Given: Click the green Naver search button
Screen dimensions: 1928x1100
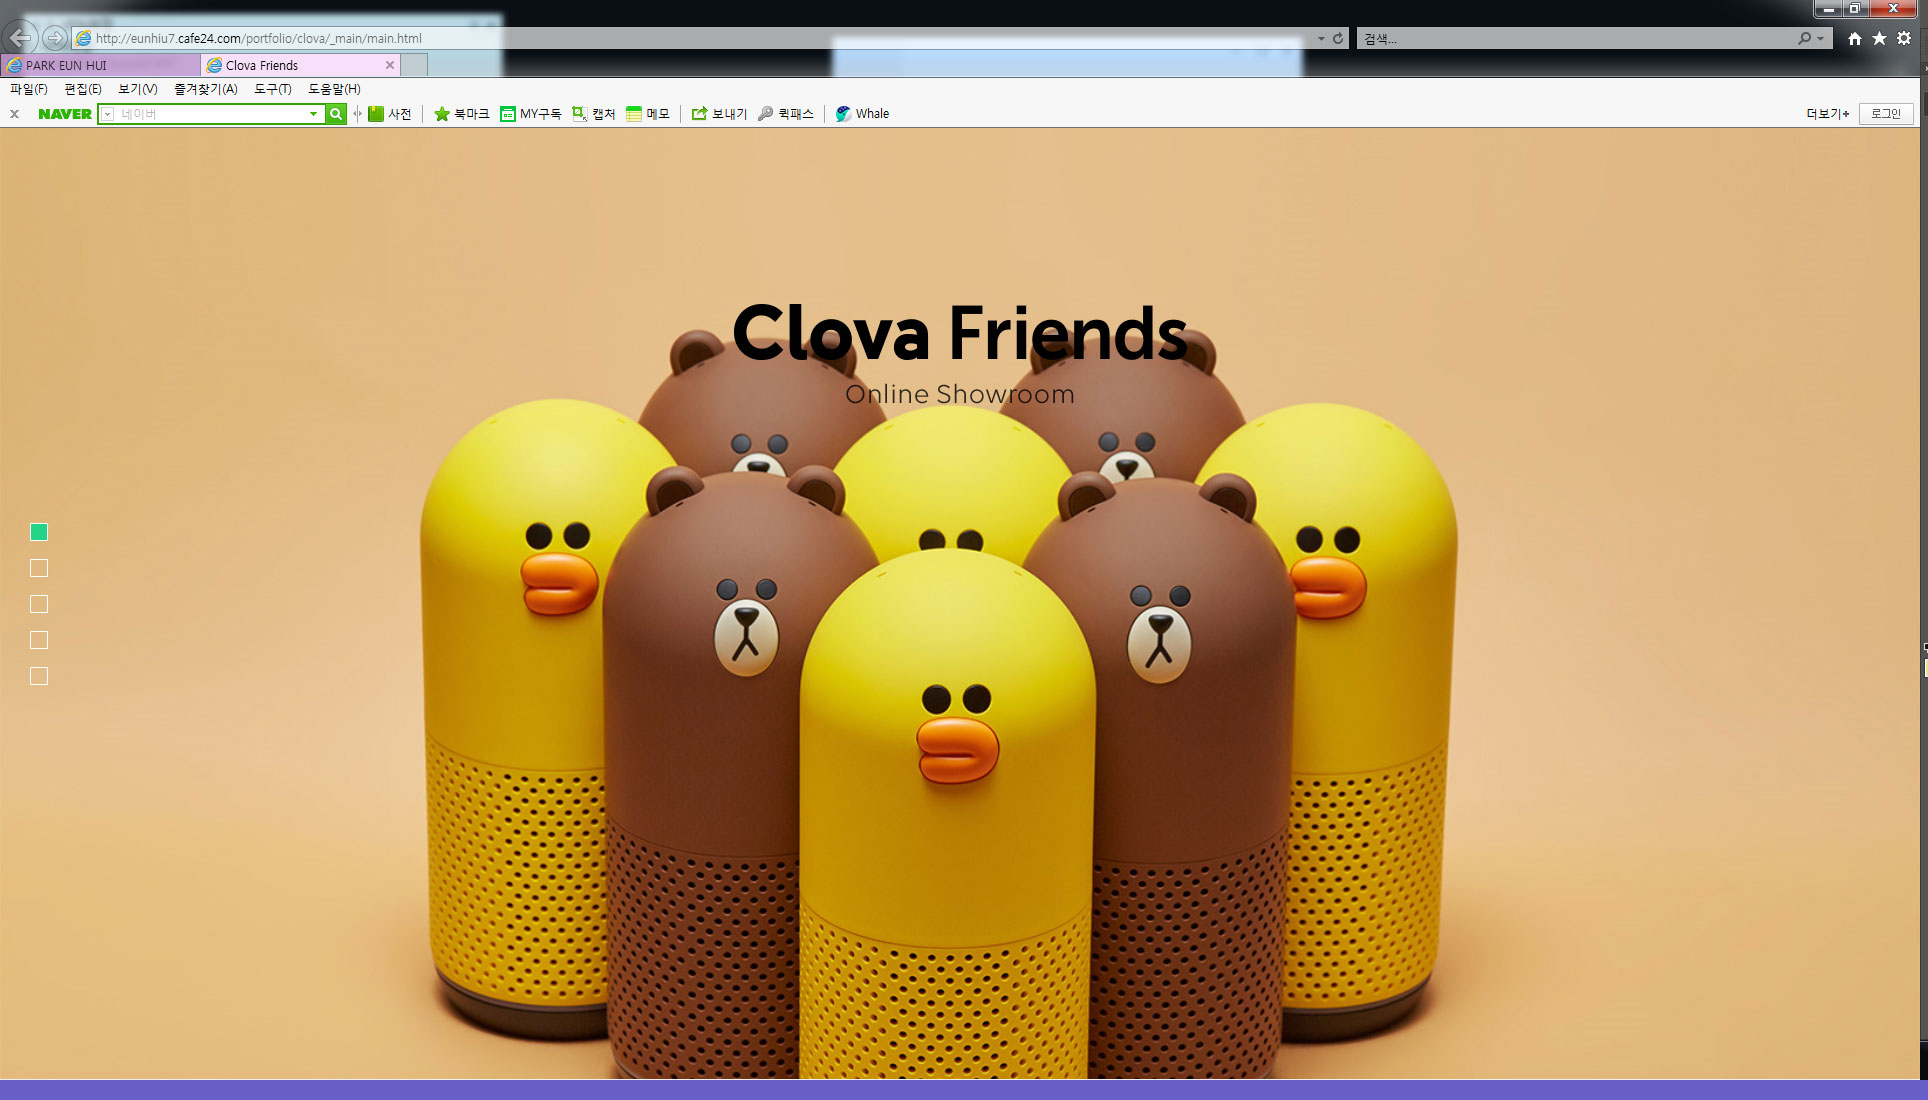Looking at the screenshot, I should (x=336, y=114).
